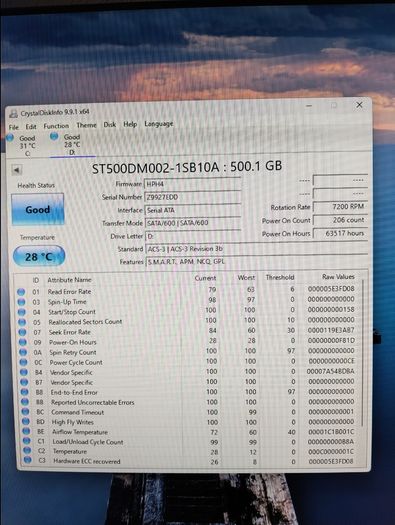Open the Language menu
The height and width of the screenshot is (525, 395).
159,124
